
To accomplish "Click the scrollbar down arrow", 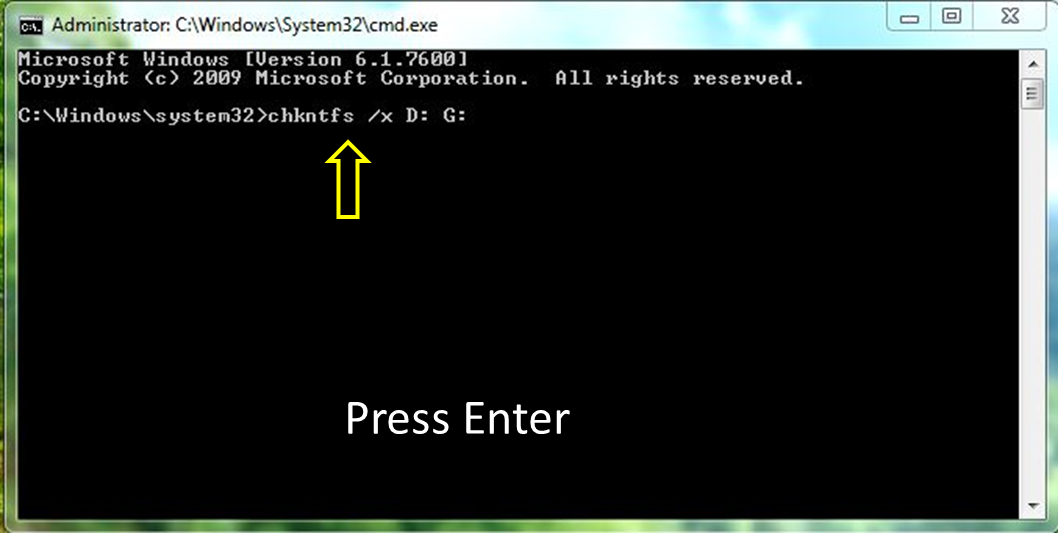I will [1032, 505].
